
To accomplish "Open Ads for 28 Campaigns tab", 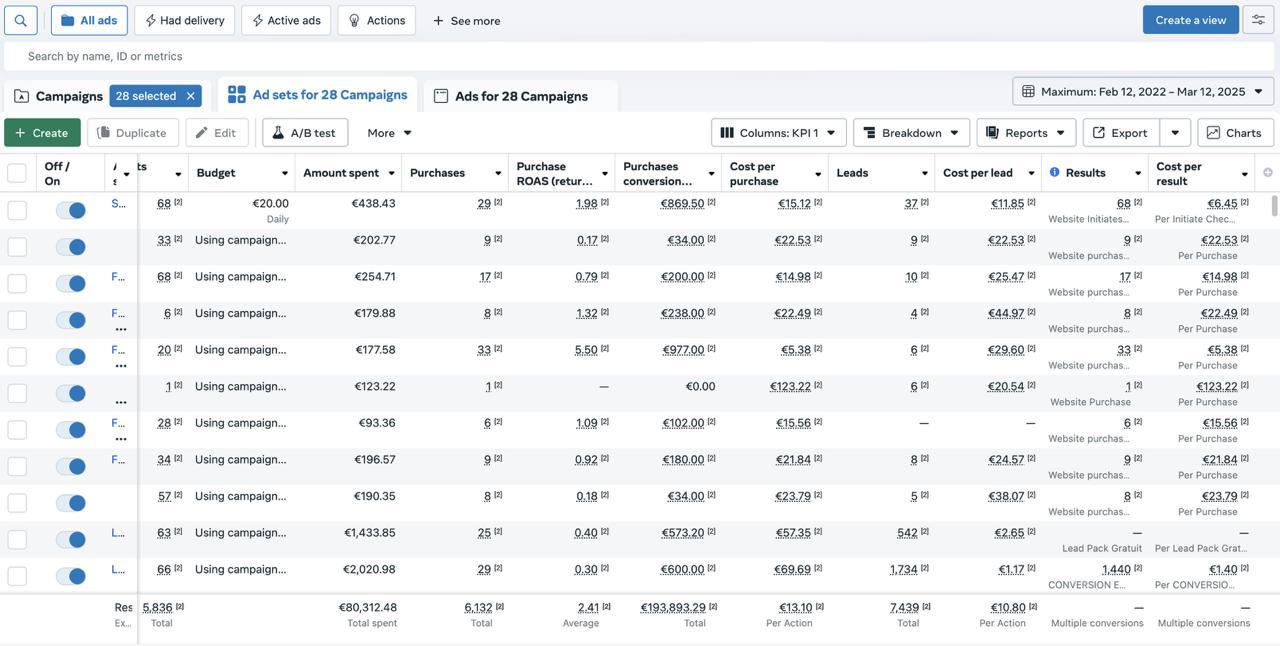I will [x=521, y=96].
